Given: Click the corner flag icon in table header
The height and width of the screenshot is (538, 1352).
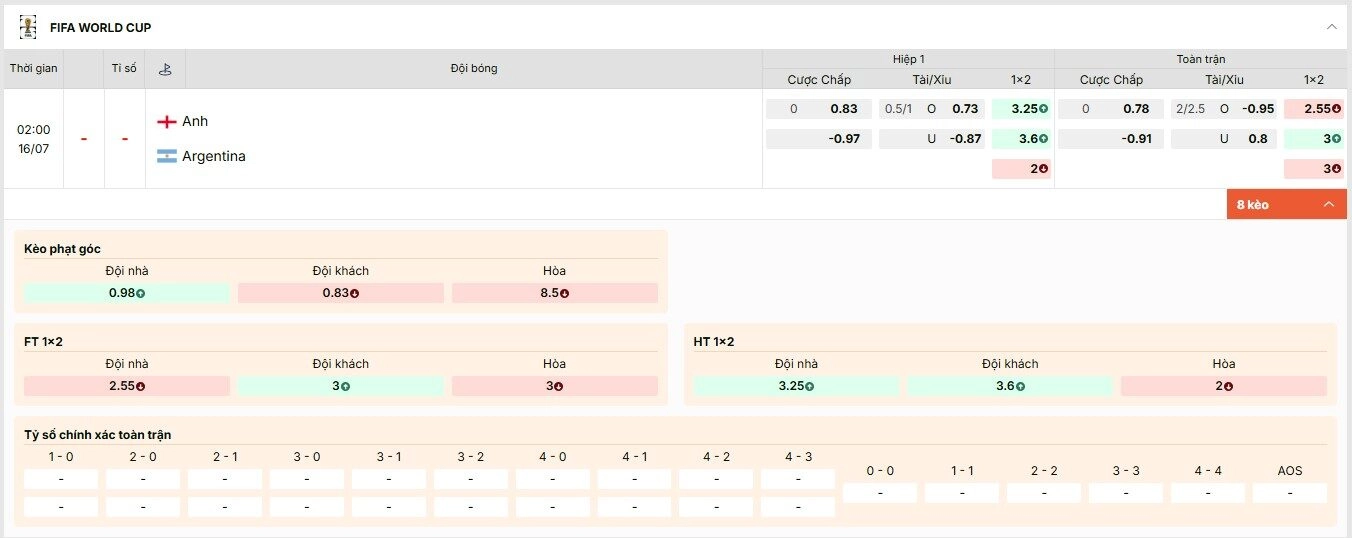Looking at the screenshot, I should coord(165,69).
